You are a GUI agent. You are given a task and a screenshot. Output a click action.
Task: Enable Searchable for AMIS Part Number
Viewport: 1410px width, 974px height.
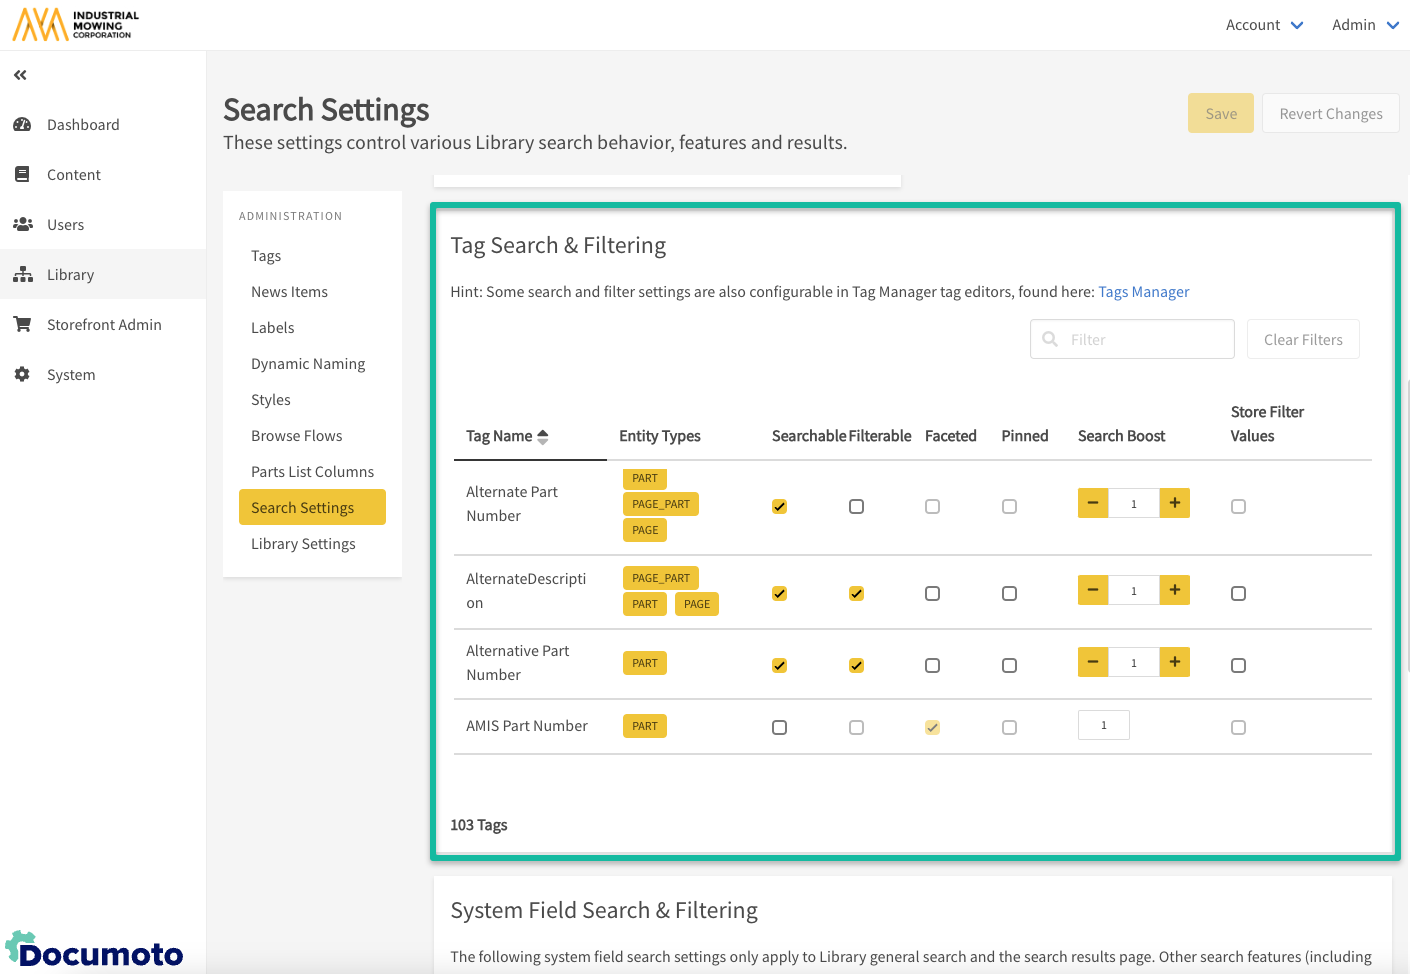tap(779, 728)
